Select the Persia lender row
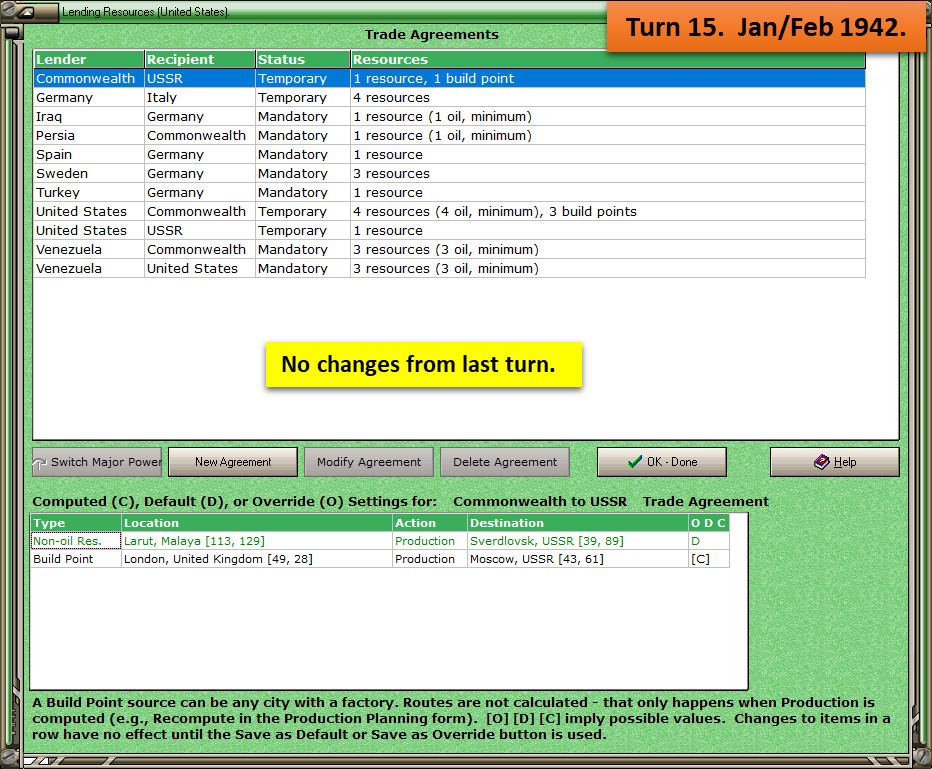 pyautogui.click(x=449, y=135)
